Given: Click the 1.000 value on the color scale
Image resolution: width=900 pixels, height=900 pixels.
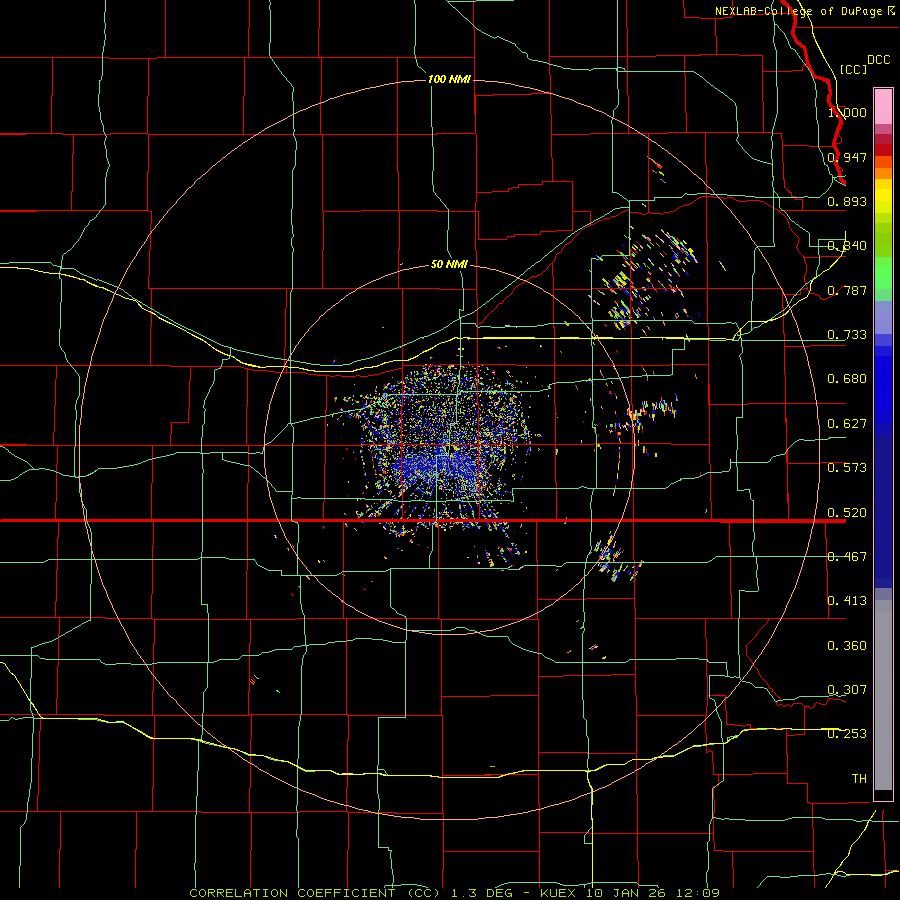Looking at the screenshot, I should (x=847, y=112).
